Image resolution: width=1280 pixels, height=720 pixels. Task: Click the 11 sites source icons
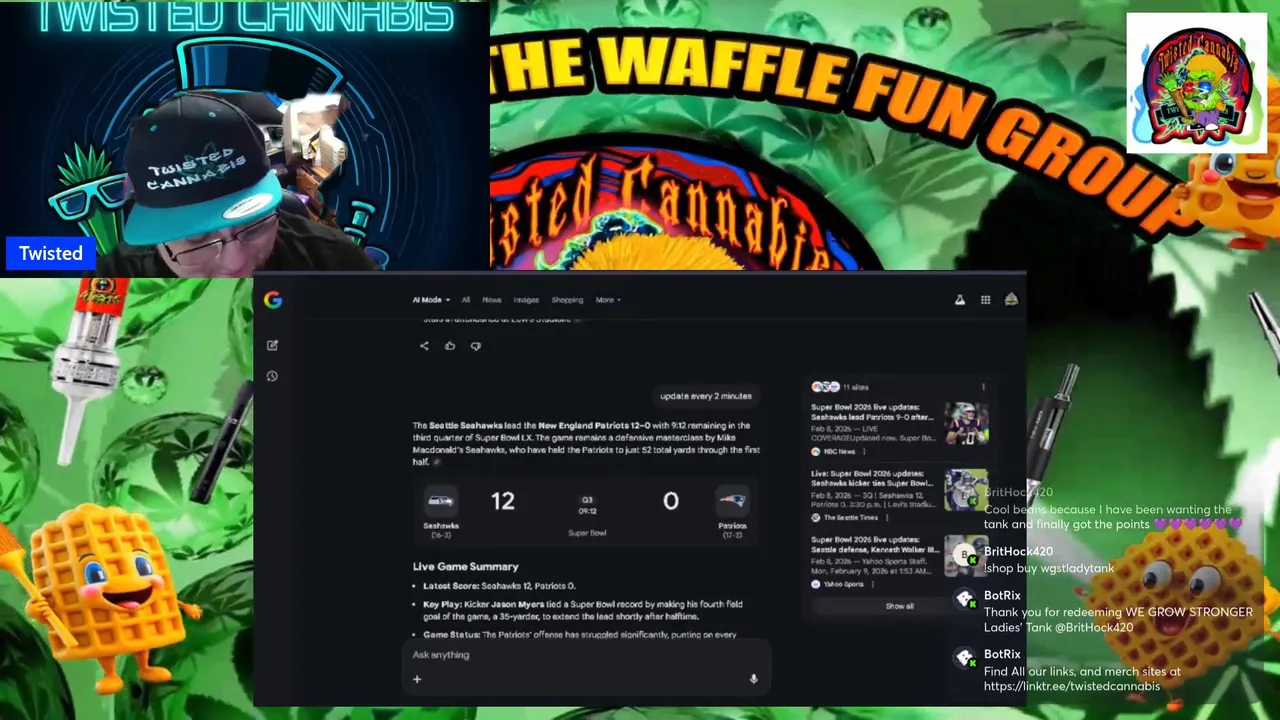pyautogui.click(x=825, y=387)
